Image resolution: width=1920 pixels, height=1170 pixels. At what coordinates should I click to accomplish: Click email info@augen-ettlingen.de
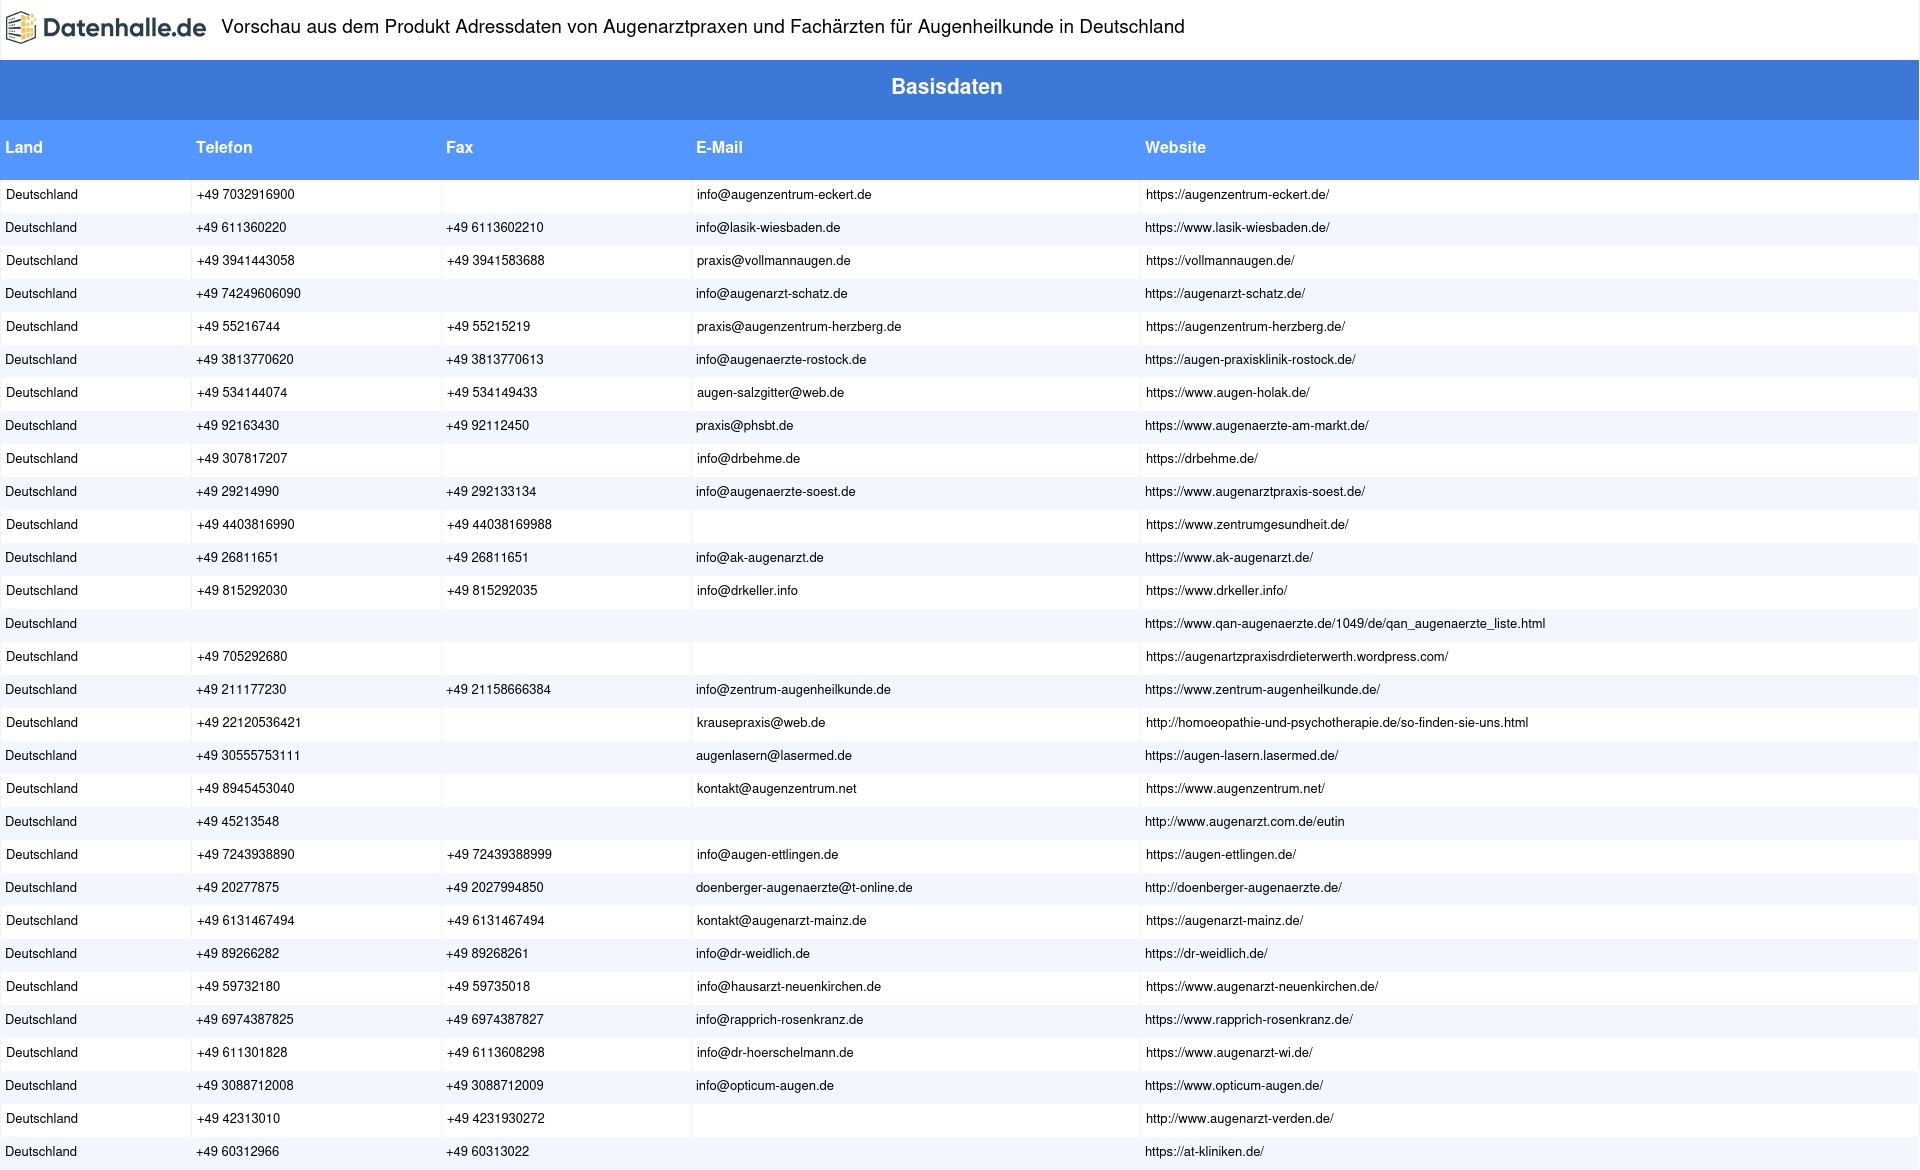[x=768, y=855]
